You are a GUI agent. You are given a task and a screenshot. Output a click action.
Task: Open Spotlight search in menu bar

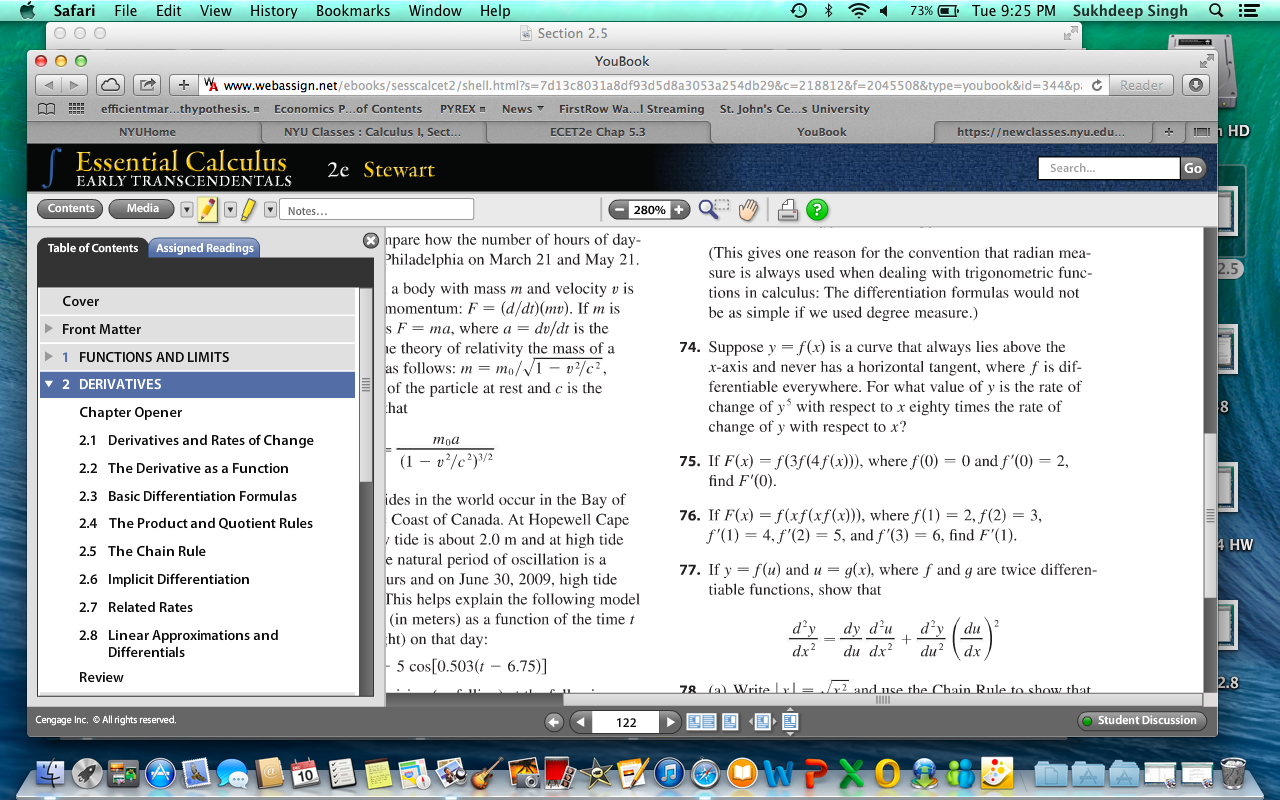click(1216, 11)
